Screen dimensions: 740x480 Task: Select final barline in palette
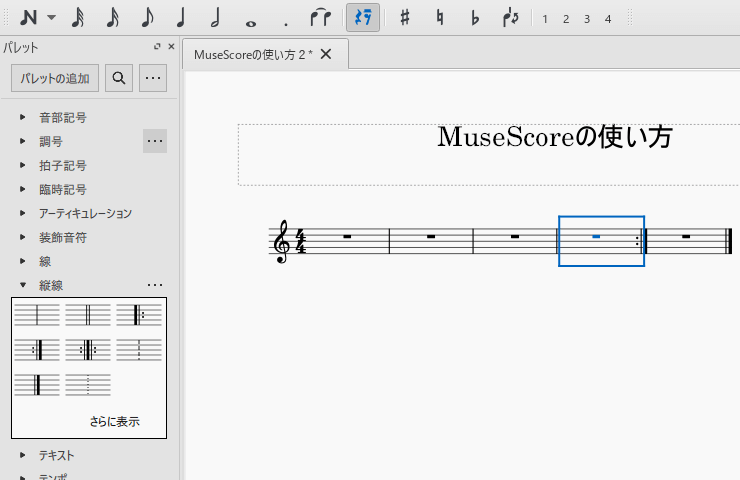[37, 385]
